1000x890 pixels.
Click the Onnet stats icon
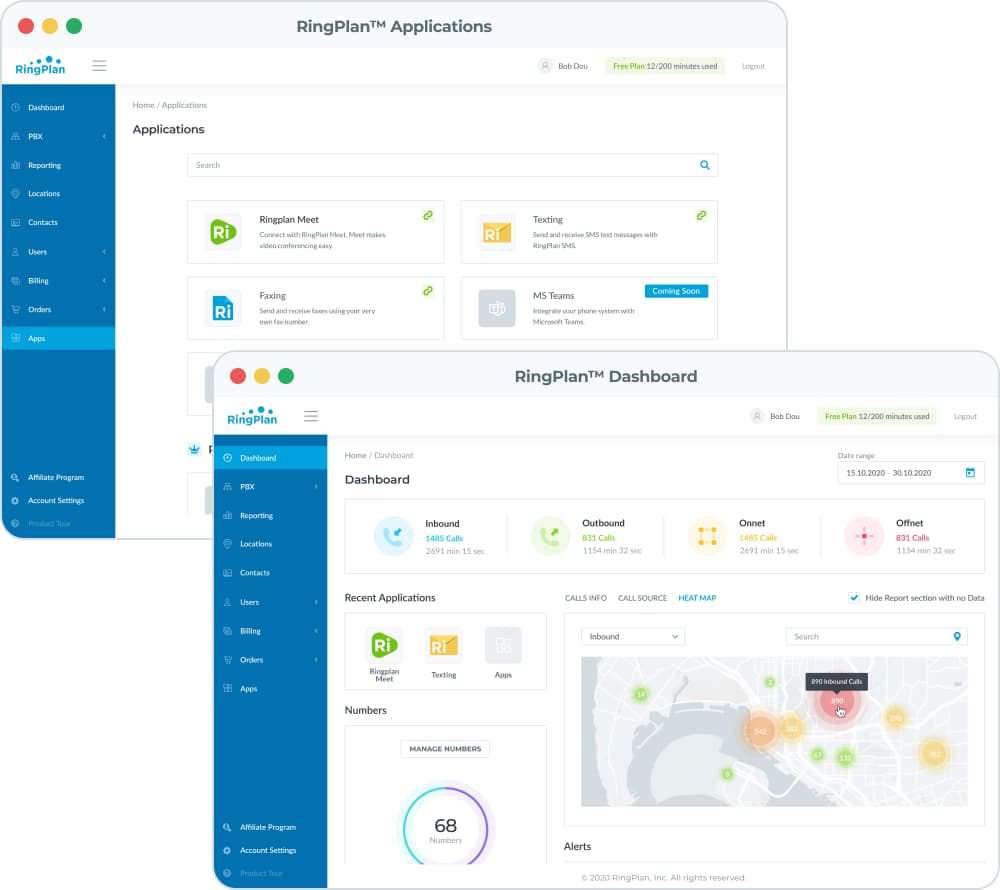coord(707,536)
